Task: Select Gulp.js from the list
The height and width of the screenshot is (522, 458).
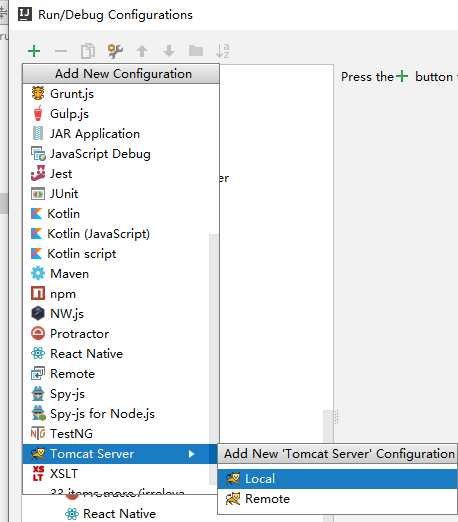Action: pyautogui.click(x=121, y=114)
